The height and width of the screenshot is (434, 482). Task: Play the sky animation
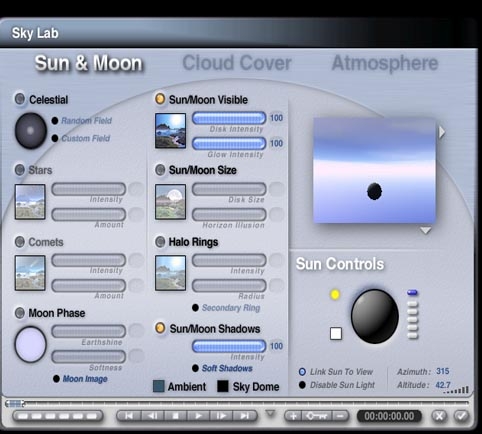(198, 416)
